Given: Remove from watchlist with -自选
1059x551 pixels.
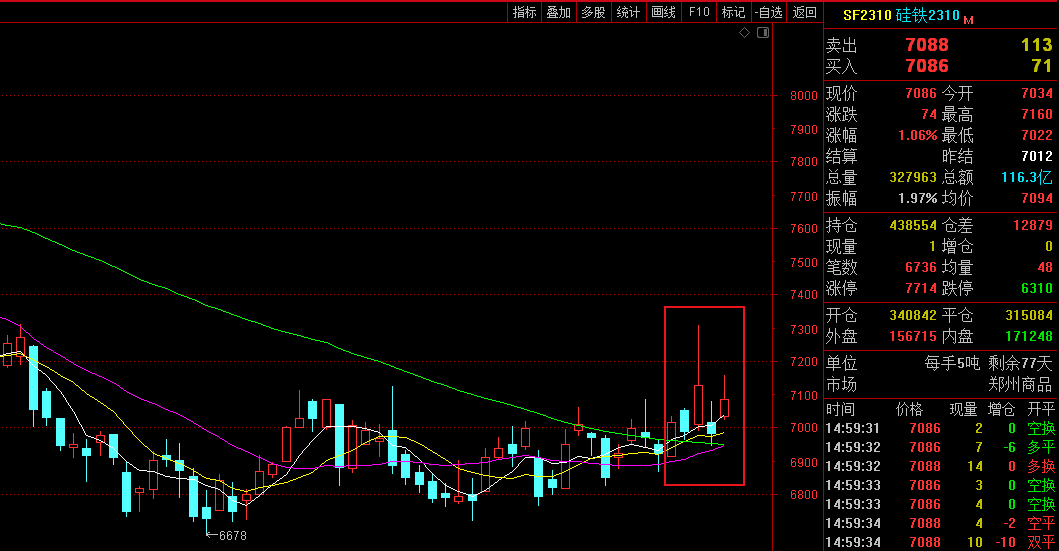Looking at the screenshot, I should [x=768, y=12].
